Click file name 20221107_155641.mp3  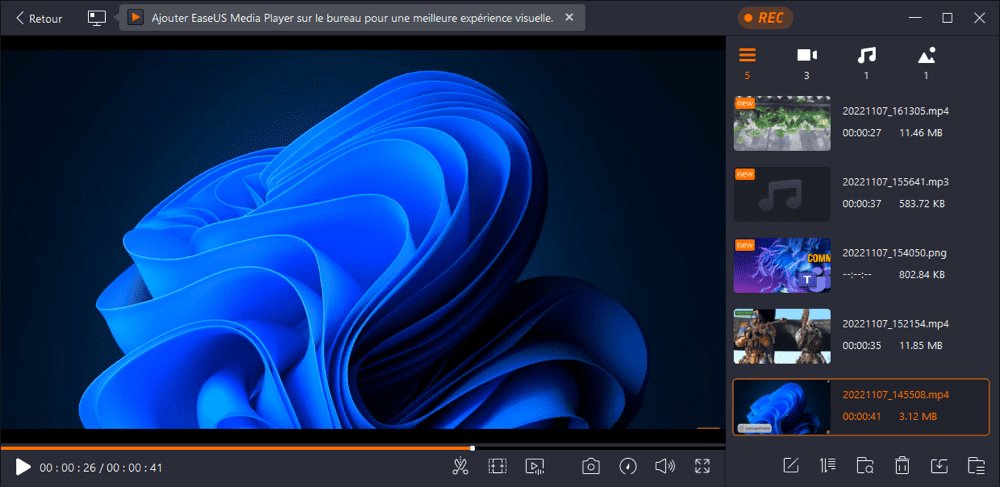click(895, 182)
